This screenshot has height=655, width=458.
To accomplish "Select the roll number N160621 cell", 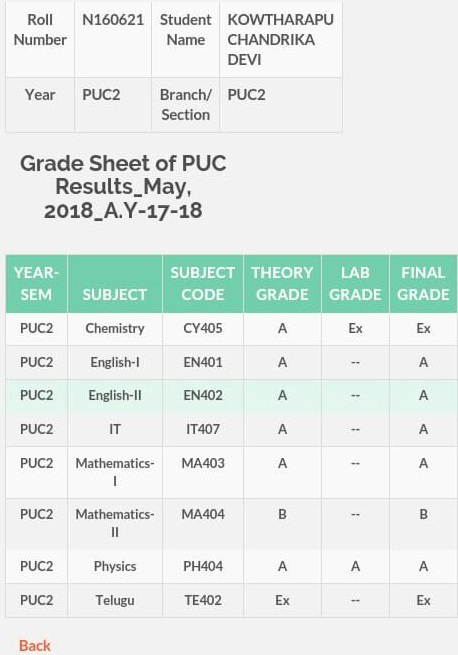I will [113, 40].
